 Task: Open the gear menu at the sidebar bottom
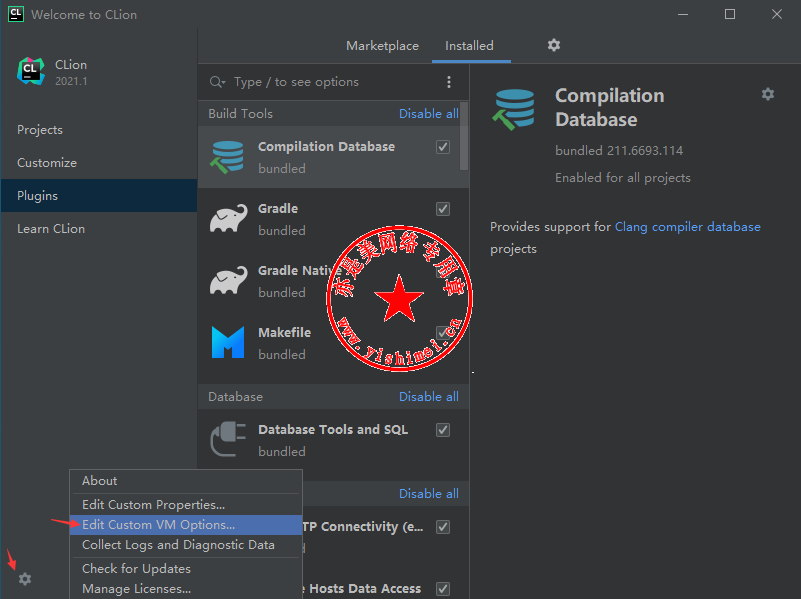(x=25, y=579)
